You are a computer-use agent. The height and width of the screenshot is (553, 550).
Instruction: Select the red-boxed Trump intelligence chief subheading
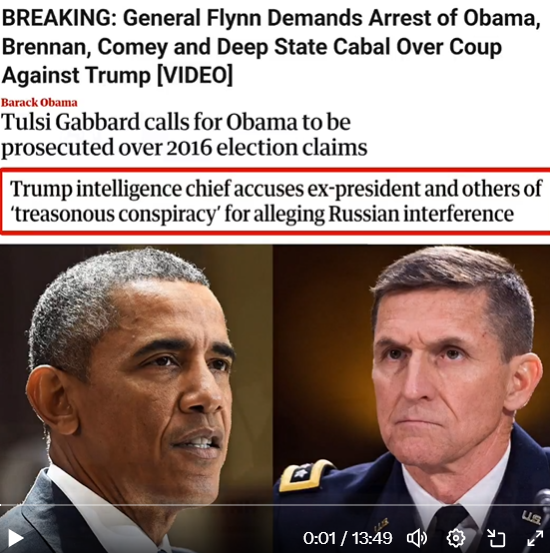click(x=275, y=201)
